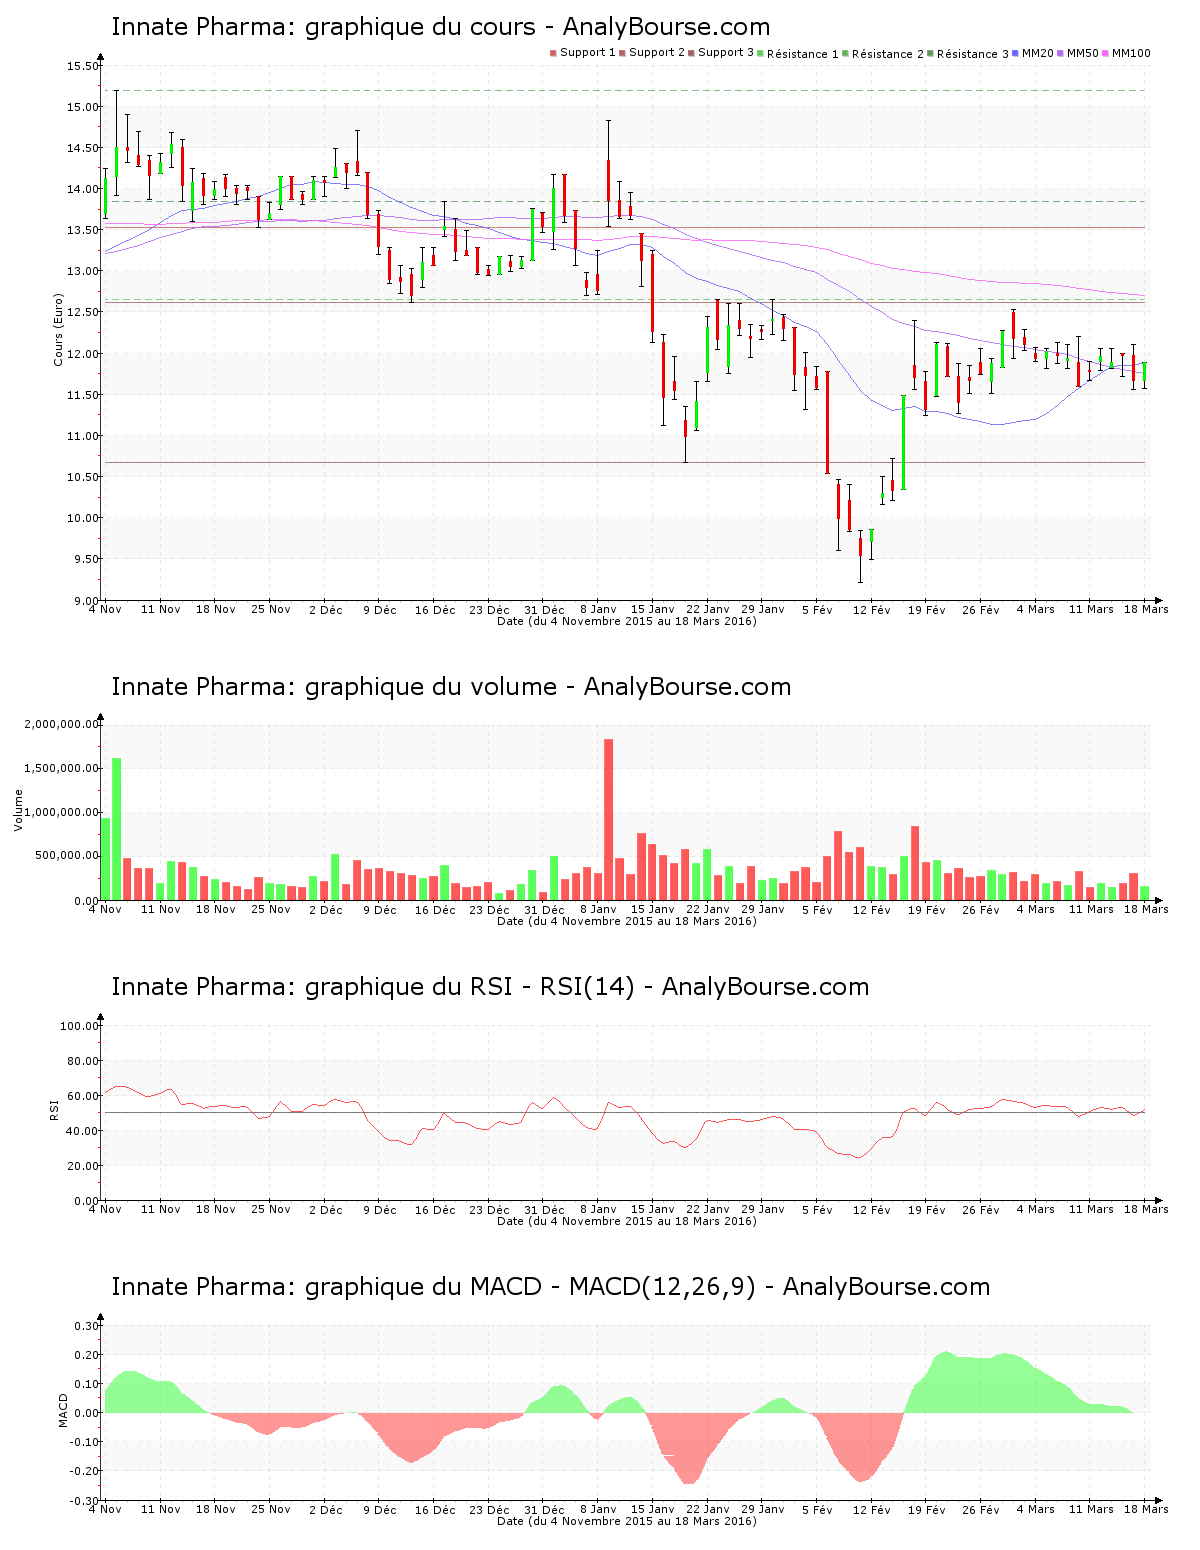This screenshot has height=1550, width=1200.
Task: Click the 12.50 price axis value
Action: (83, 312)
